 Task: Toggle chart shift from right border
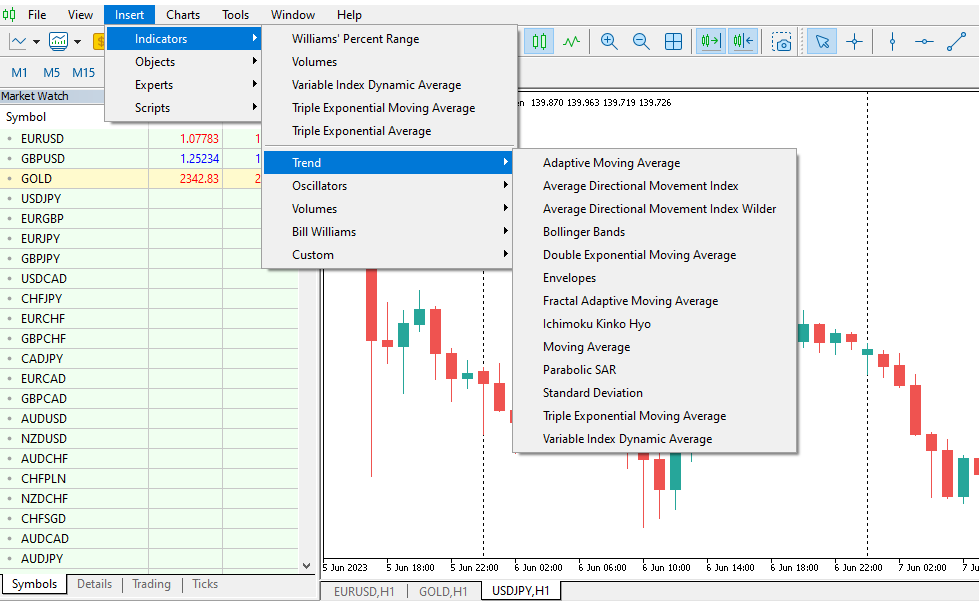743,42
